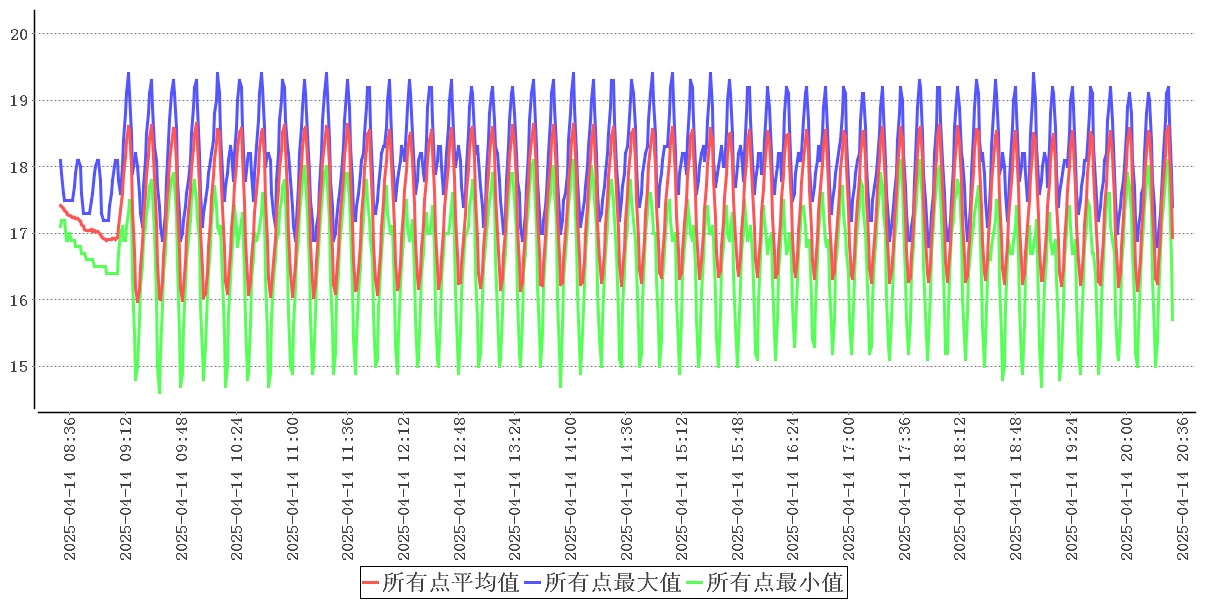Click the y-axis value 20
The width and height of the screenshot is (1207, 600).
point(18,34)
